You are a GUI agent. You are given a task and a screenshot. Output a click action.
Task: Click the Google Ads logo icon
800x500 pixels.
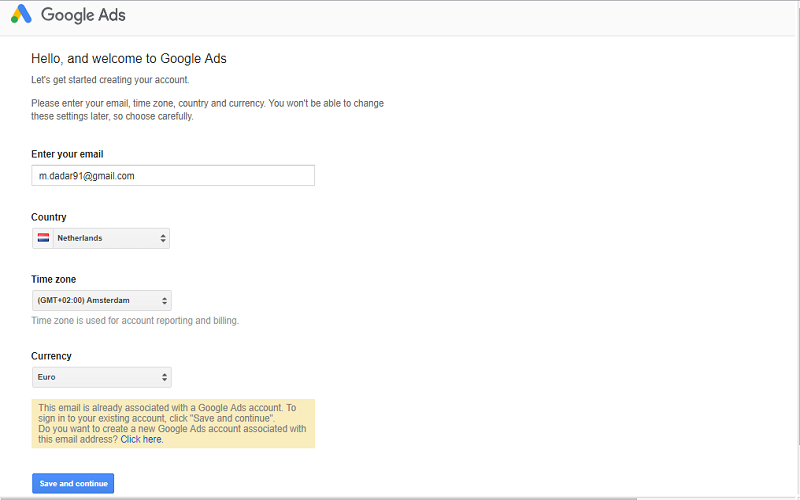pyautogui.click(x=21, y=14)
